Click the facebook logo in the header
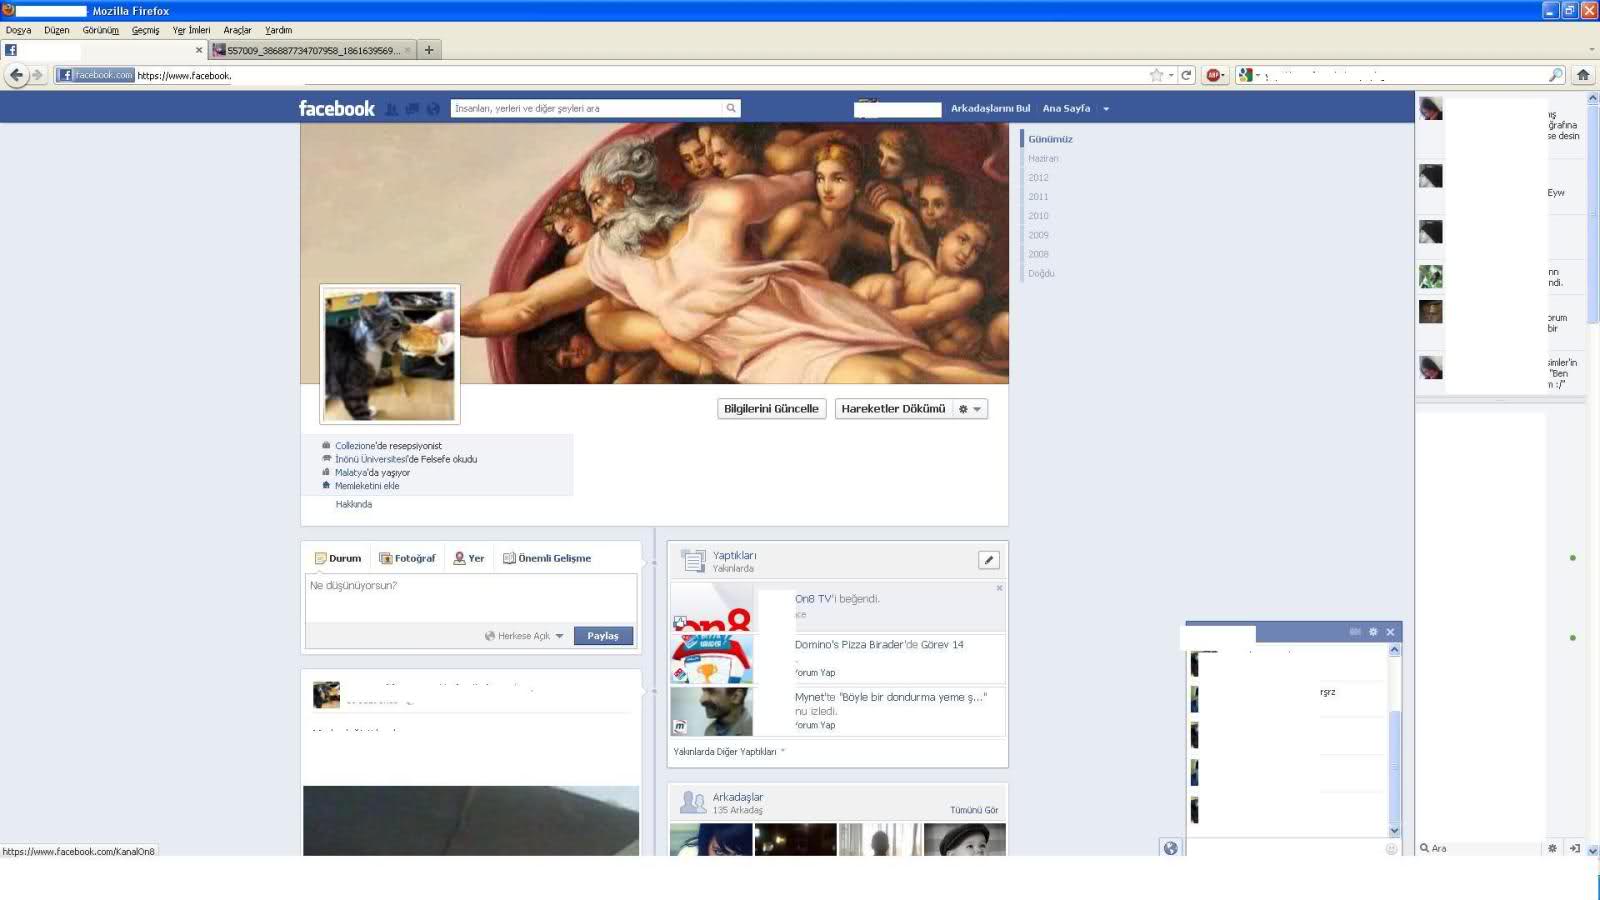This screenshot has height=900, width=1600. point(336,108)
